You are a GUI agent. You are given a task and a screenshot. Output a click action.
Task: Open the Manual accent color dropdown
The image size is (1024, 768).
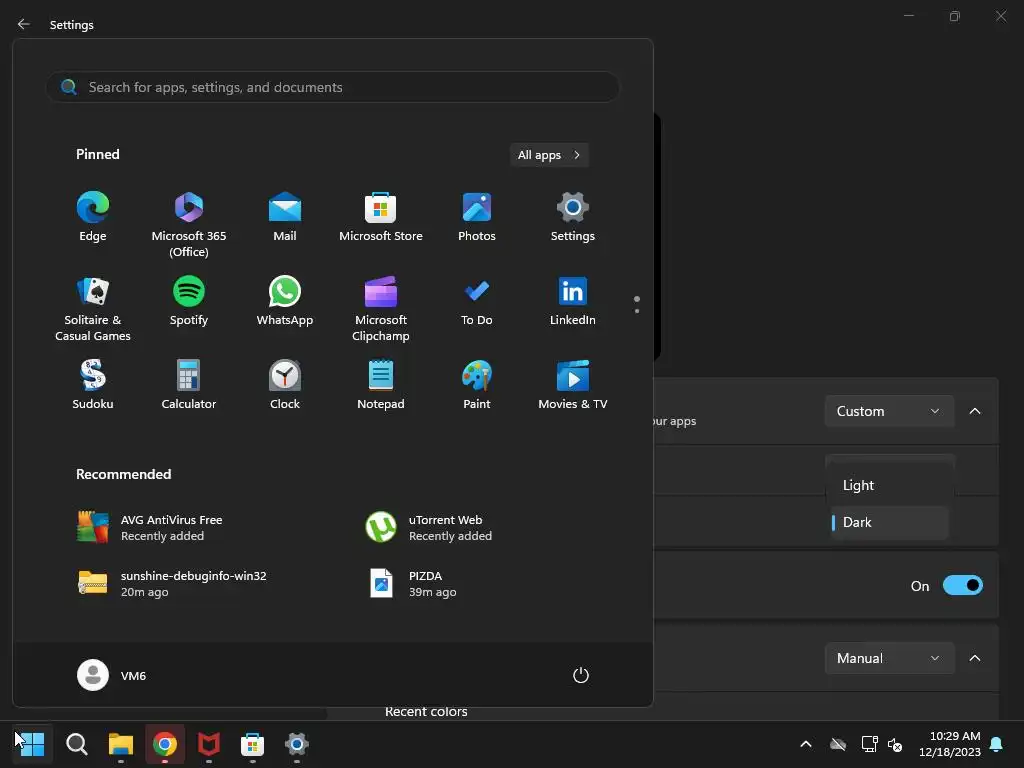coord(889,658)
